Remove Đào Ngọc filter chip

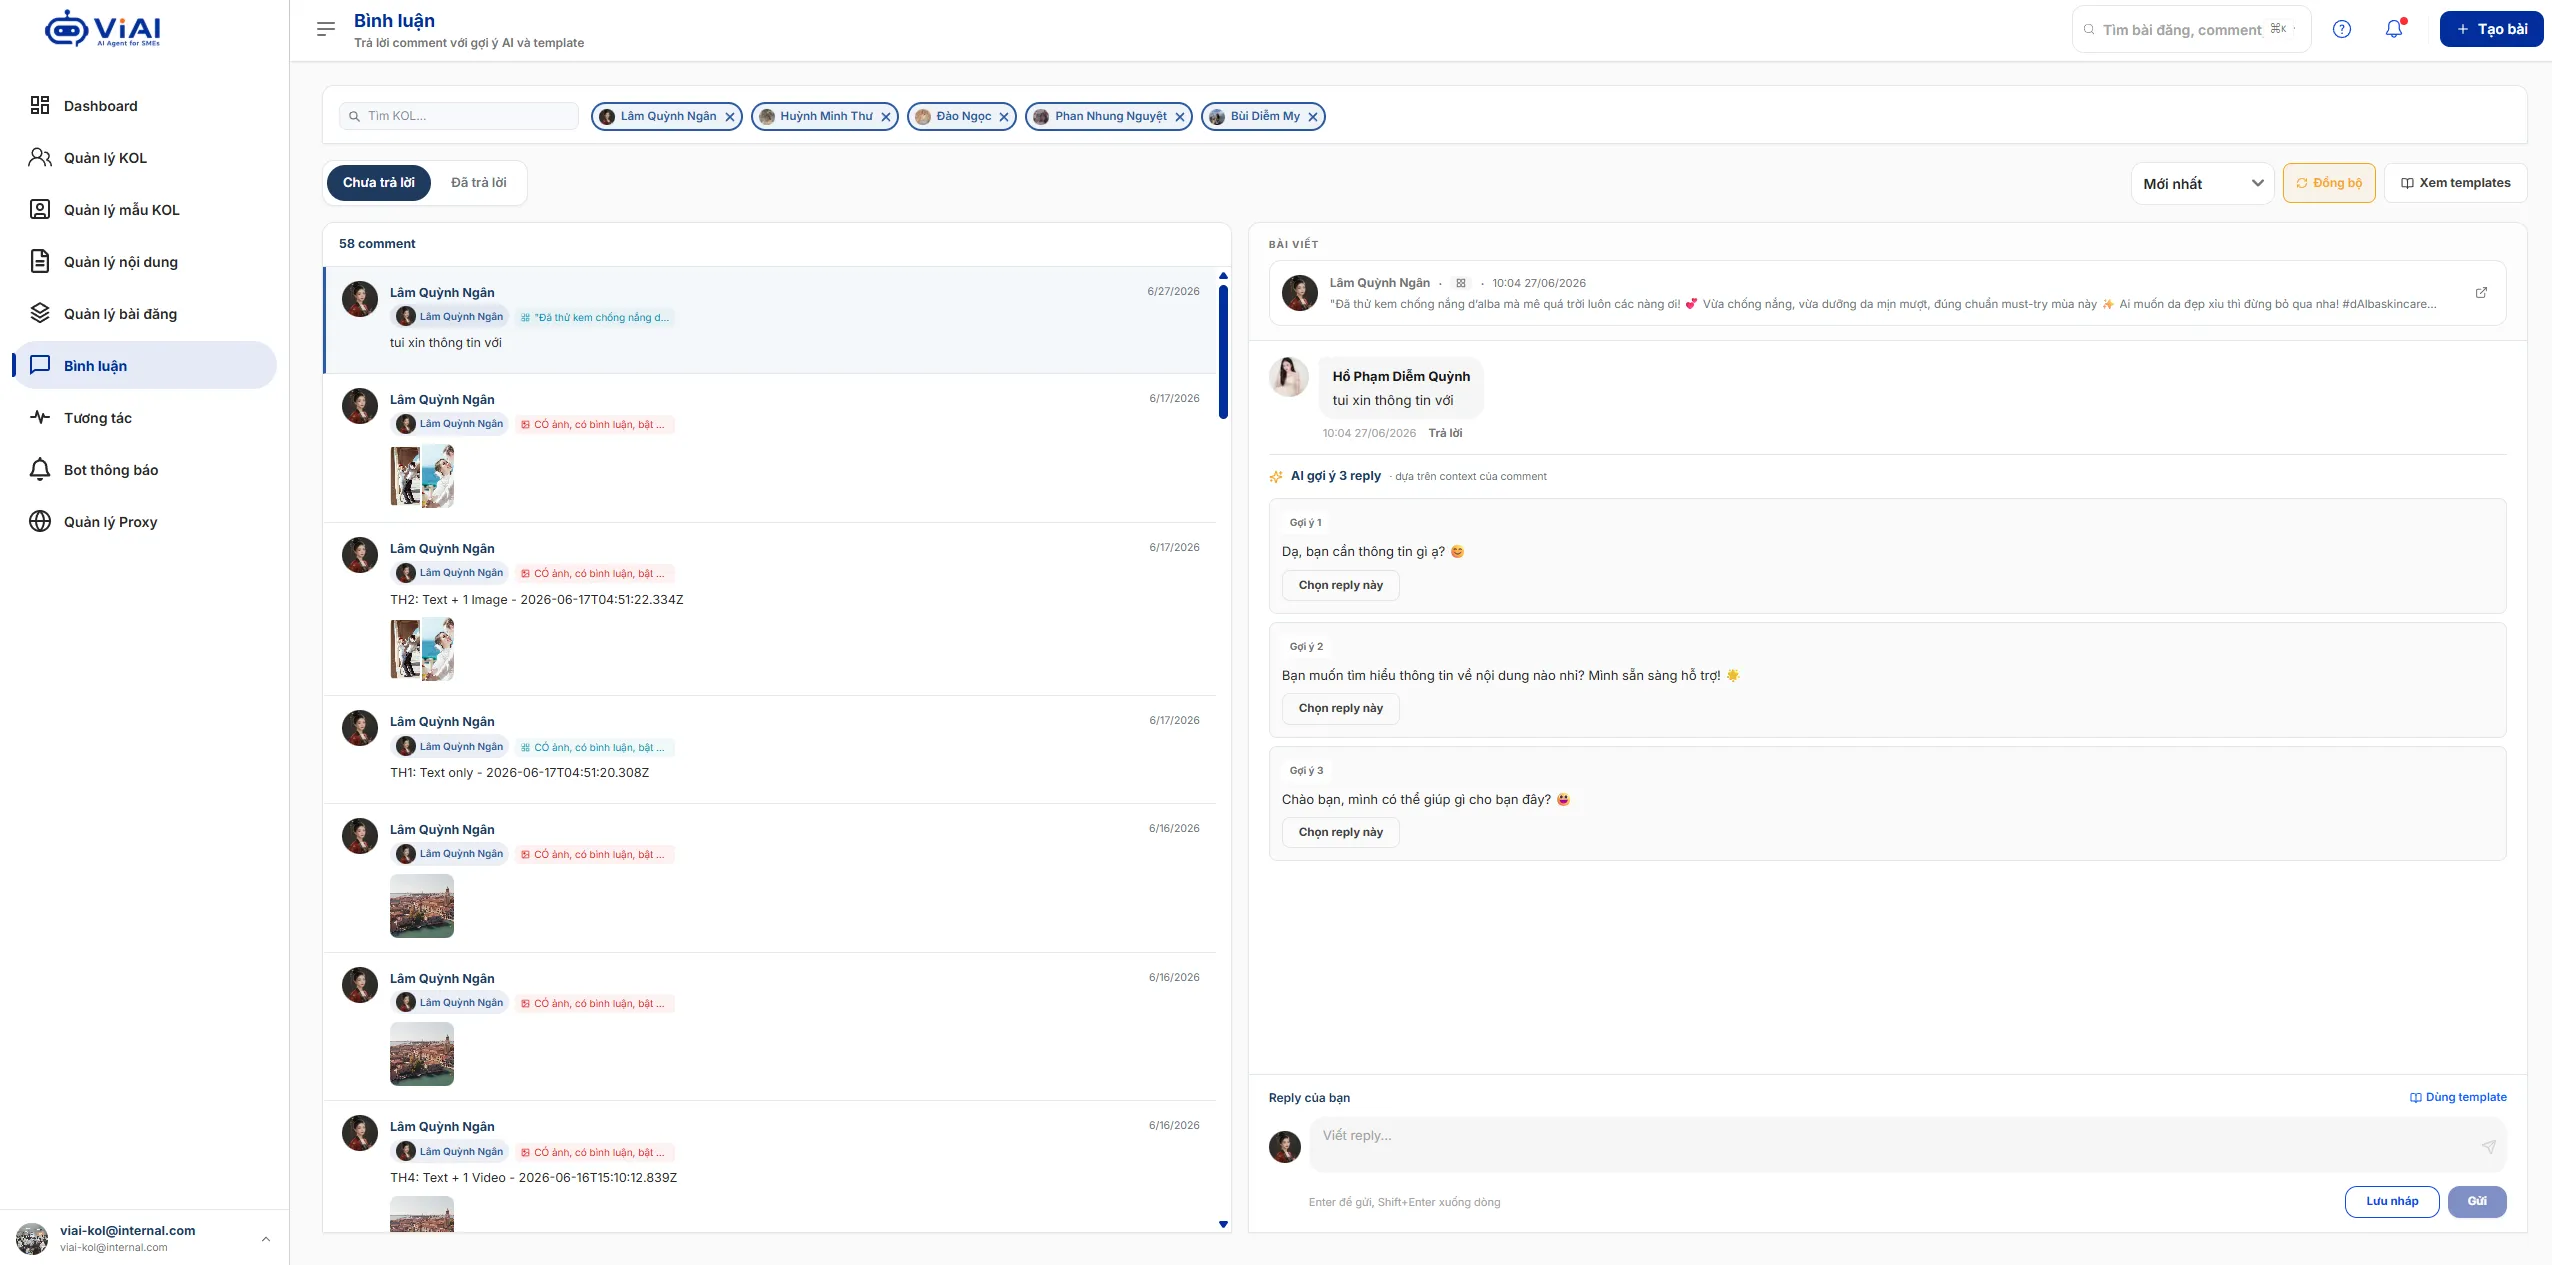point(1004,117)
